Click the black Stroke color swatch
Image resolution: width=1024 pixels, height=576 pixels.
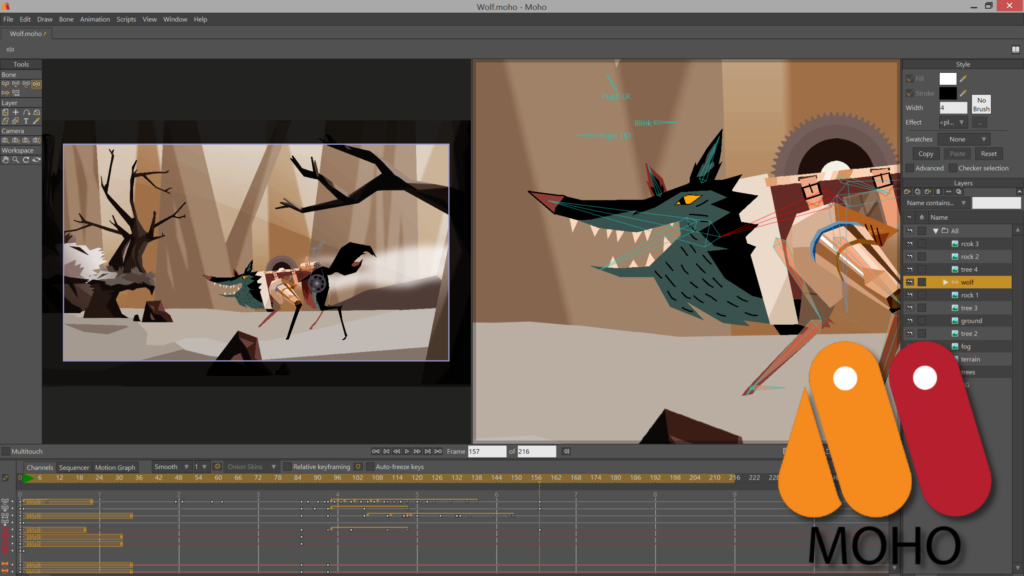(948, 93)
